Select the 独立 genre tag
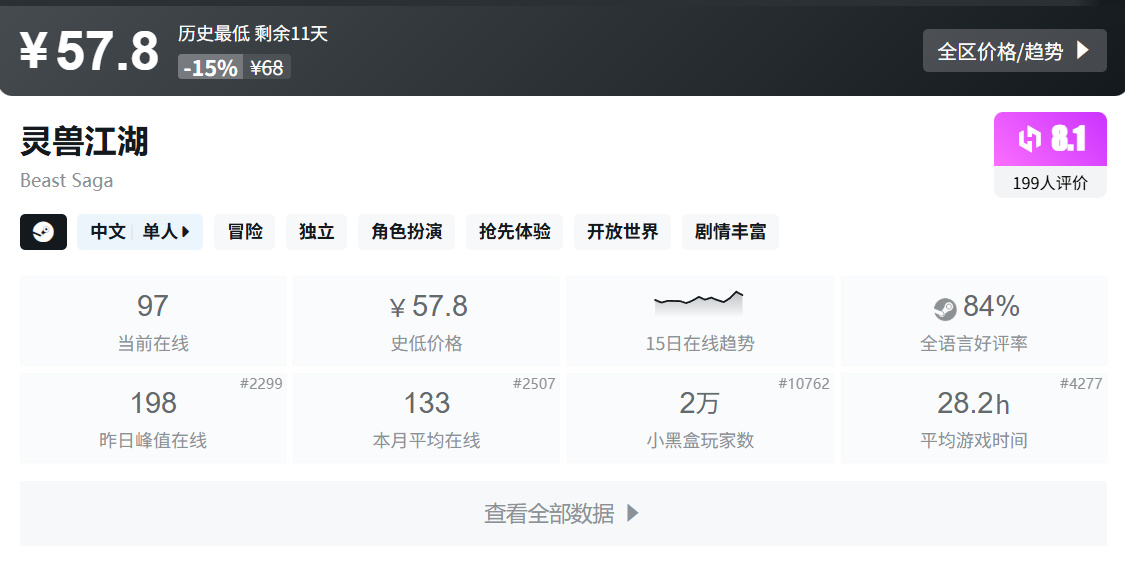Viewport: 1125px width, 571px height. (x=316, y=232)
